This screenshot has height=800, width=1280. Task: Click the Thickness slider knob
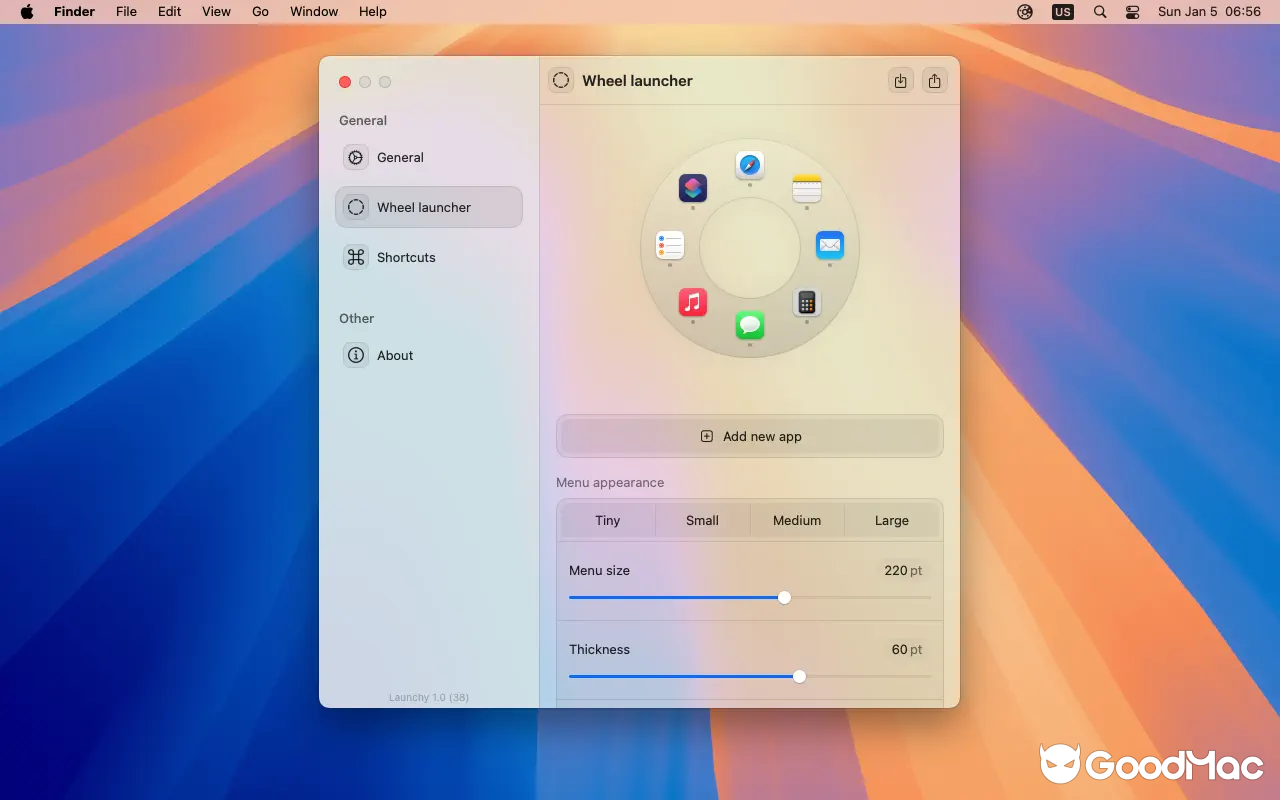click(x=799, y=676)
